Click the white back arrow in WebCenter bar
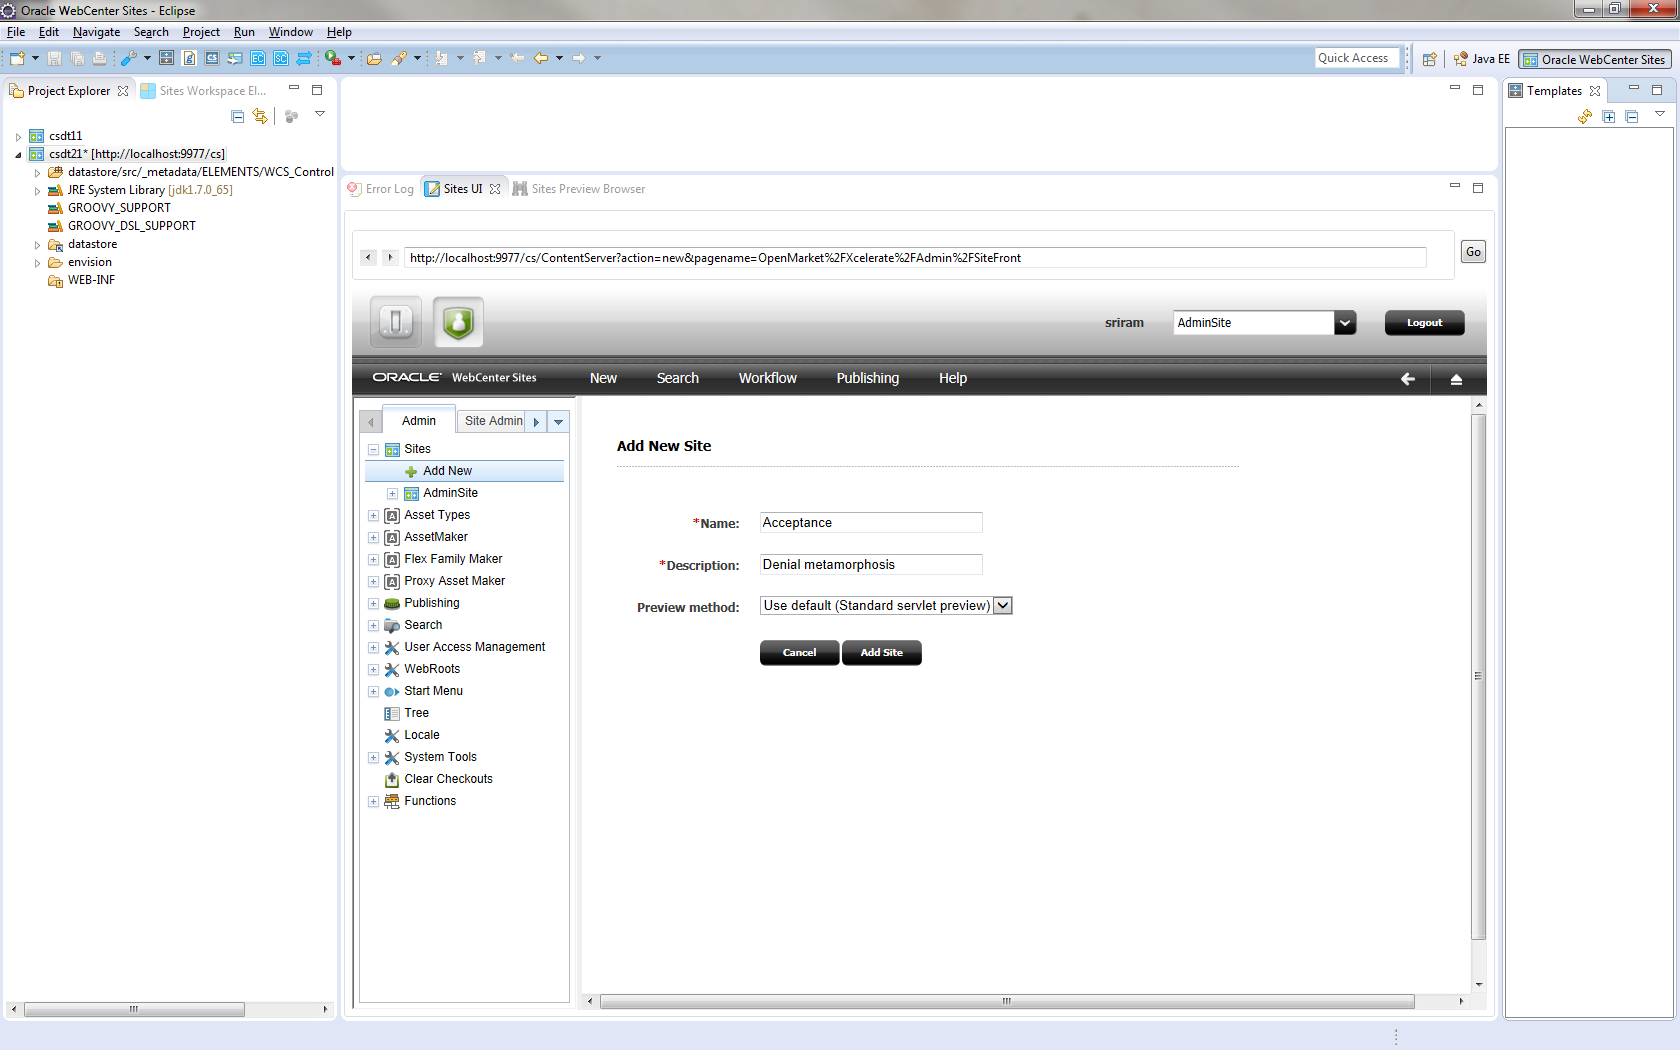The width and height of the screenshot is (1680, 1050). coord(1408,379)
